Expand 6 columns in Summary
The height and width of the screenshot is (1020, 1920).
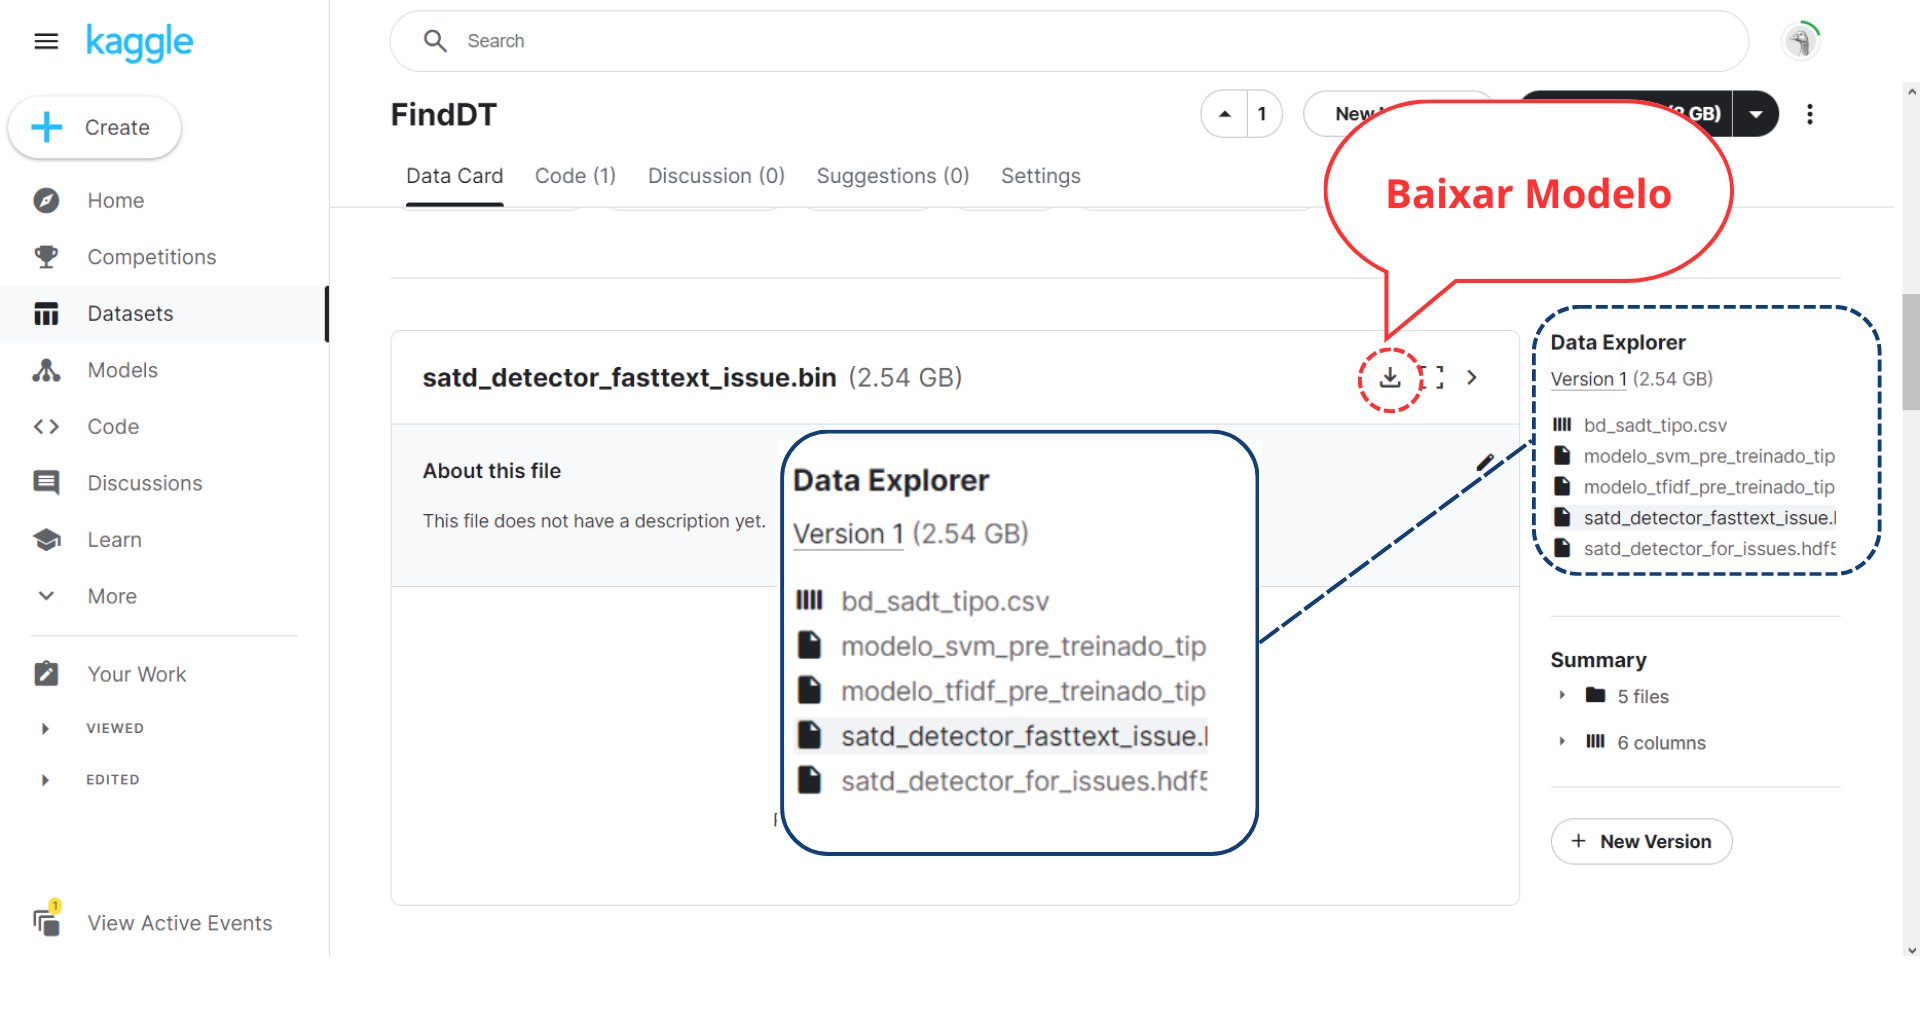1562,742
